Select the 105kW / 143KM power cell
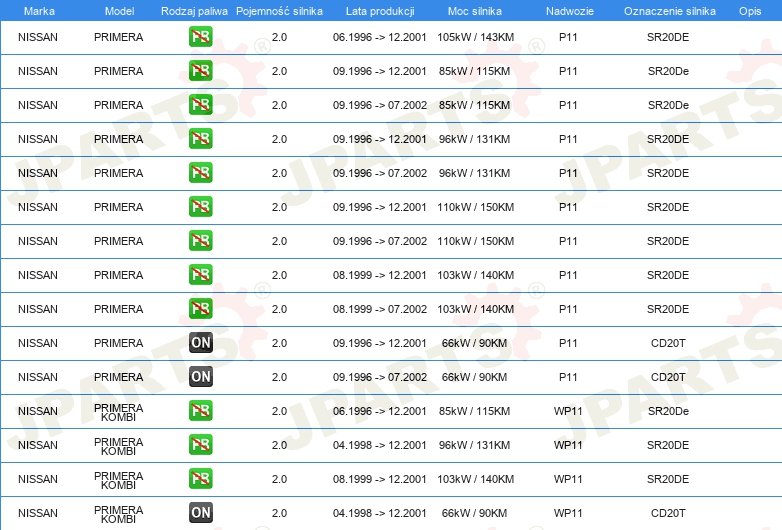This screenshot has width=782, height=530. (475, 37)
